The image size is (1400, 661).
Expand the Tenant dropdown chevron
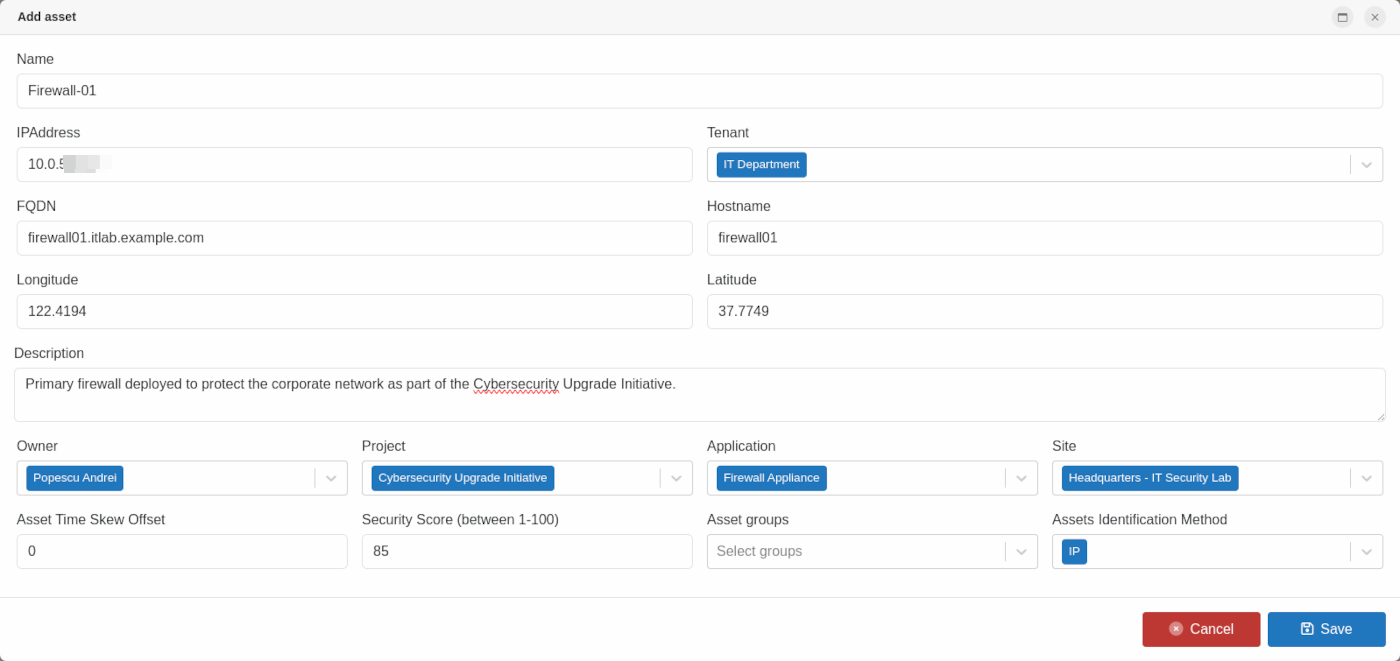(1366, 165)
